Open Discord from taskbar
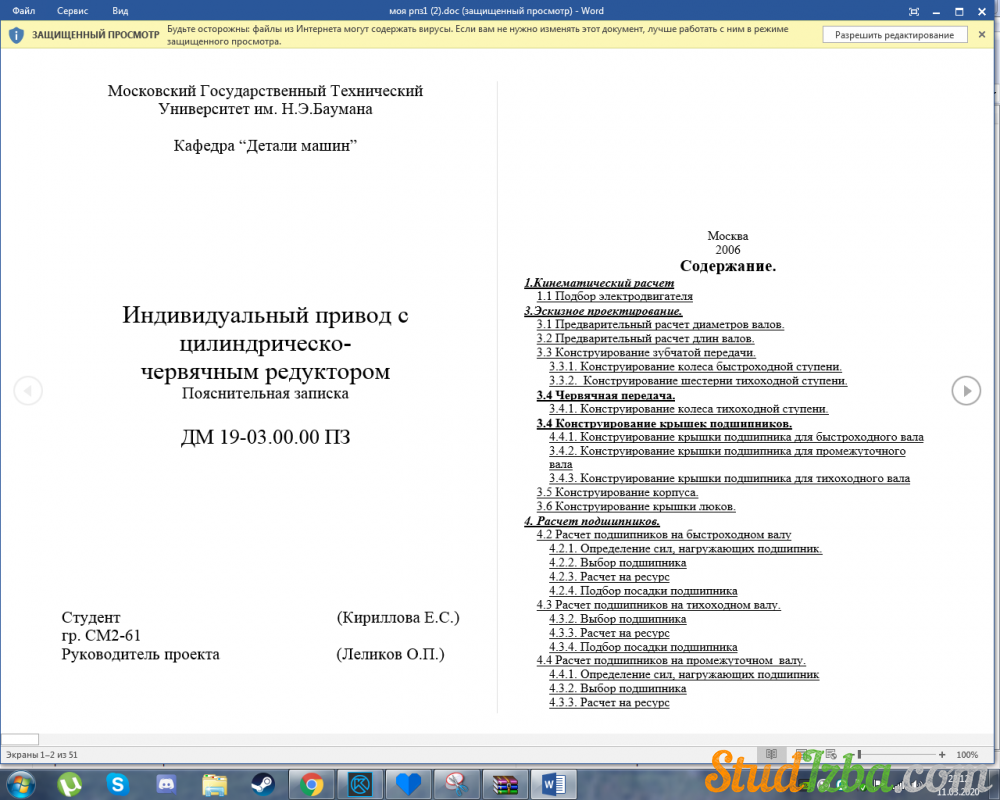This screenshot has height=800, width=1000. point(166,784)
